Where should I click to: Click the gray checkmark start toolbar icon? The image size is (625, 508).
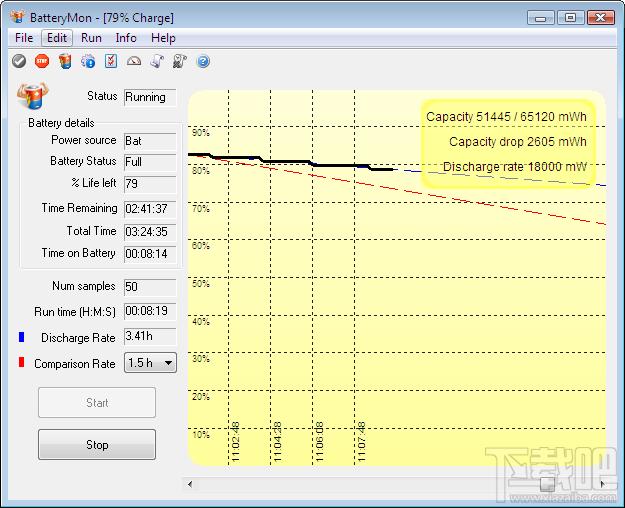point(19,61)
